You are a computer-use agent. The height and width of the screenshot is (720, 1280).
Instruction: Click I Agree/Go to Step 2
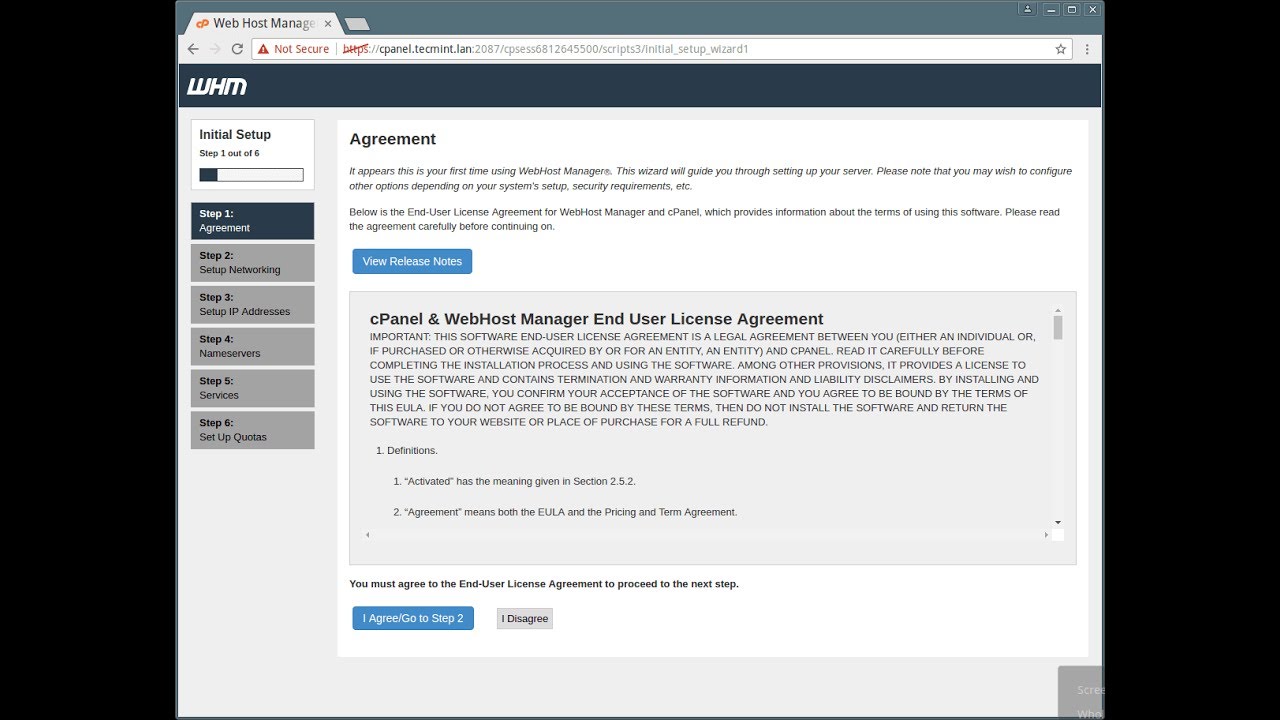[413, 618]
